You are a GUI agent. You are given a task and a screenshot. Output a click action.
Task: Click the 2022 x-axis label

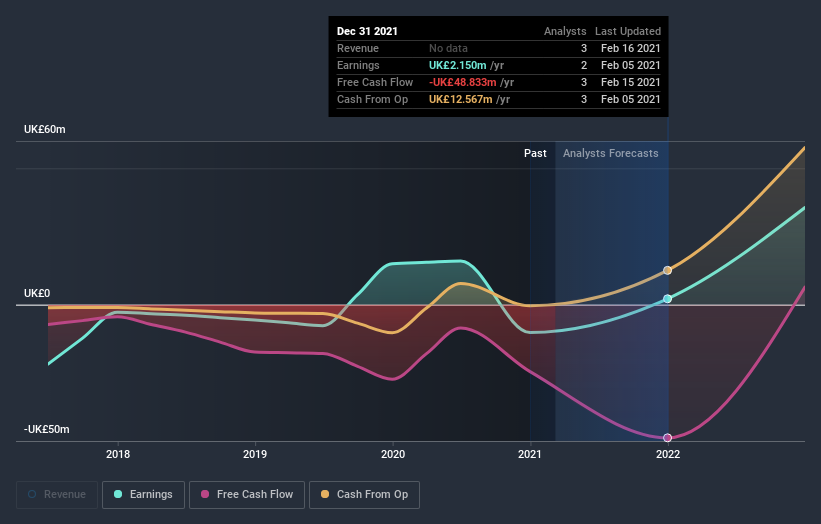click(x=668, y=454)
